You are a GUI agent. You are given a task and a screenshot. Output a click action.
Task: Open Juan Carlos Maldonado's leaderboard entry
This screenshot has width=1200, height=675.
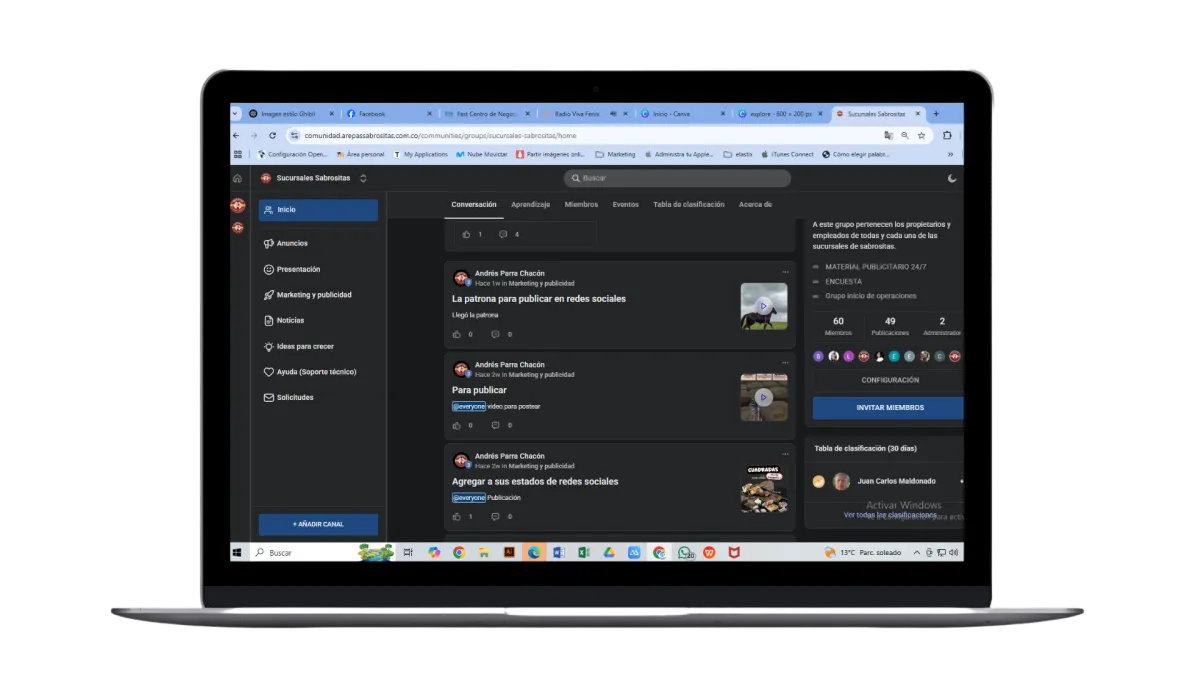coord(888,481)
